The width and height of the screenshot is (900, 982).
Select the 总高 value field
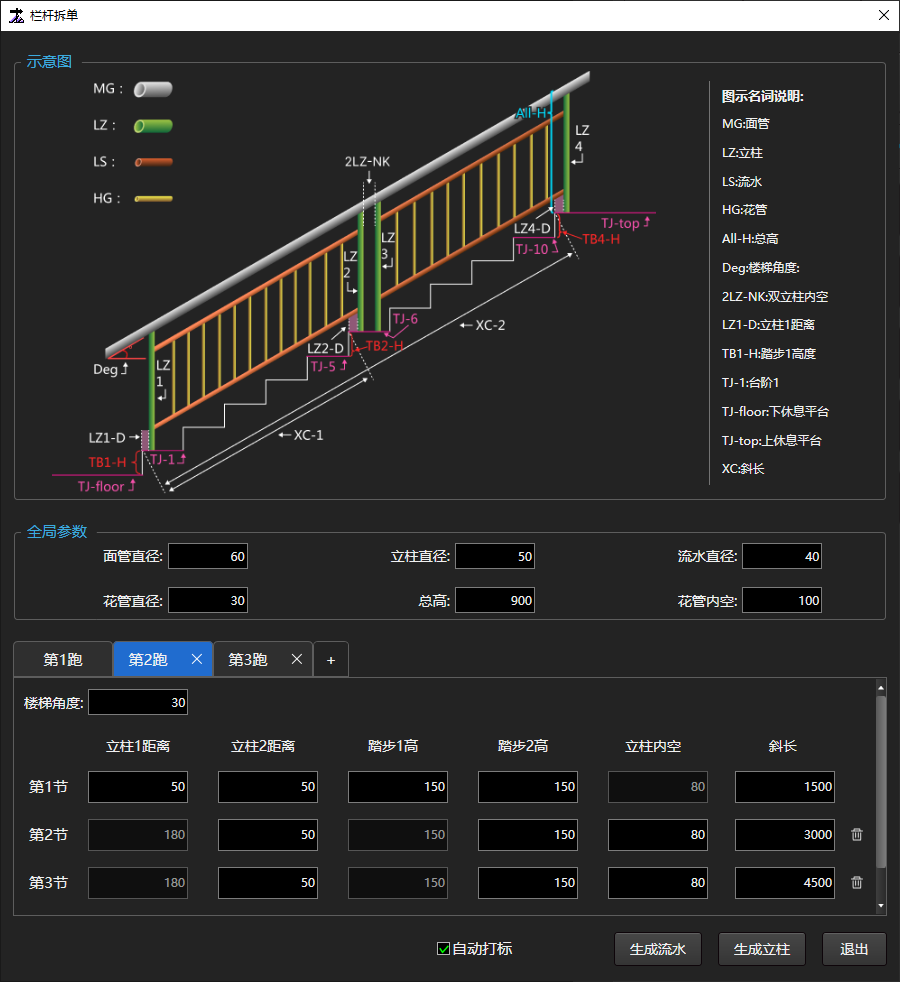pos(495,600)
